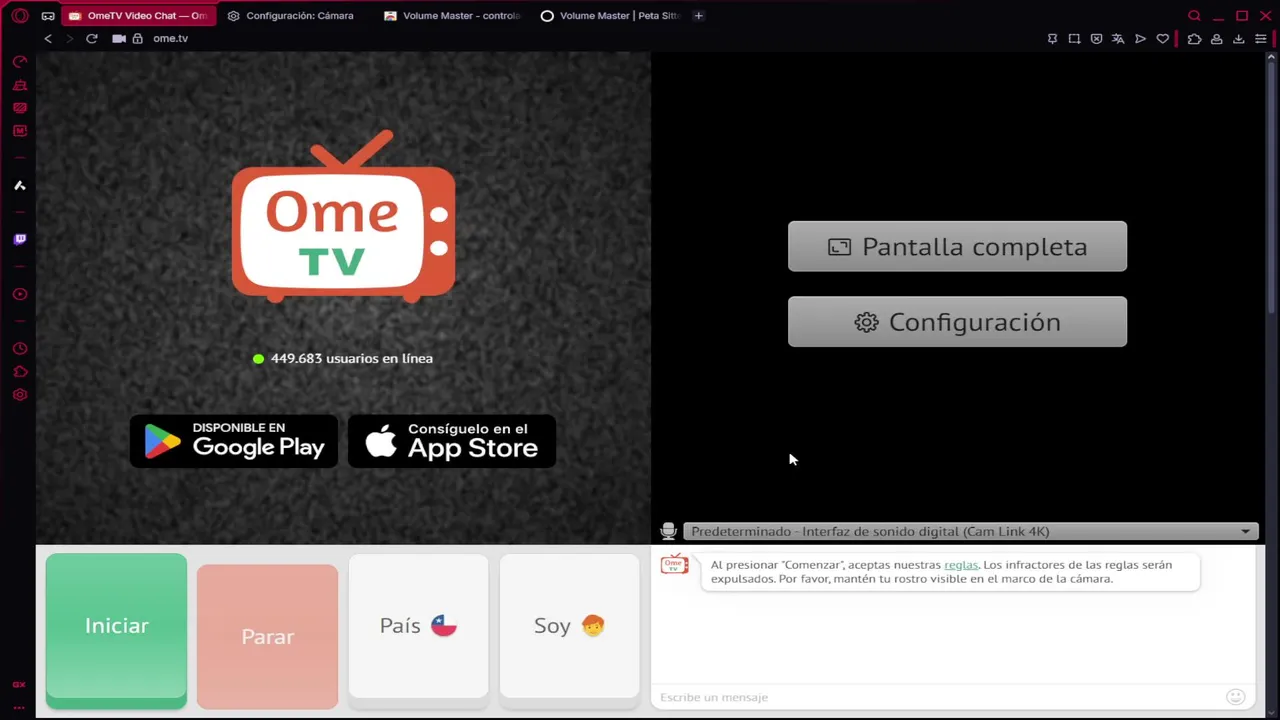Open the Easy Setup sliders icon
The image size is (1280, 720).
tap(1260, 39)
